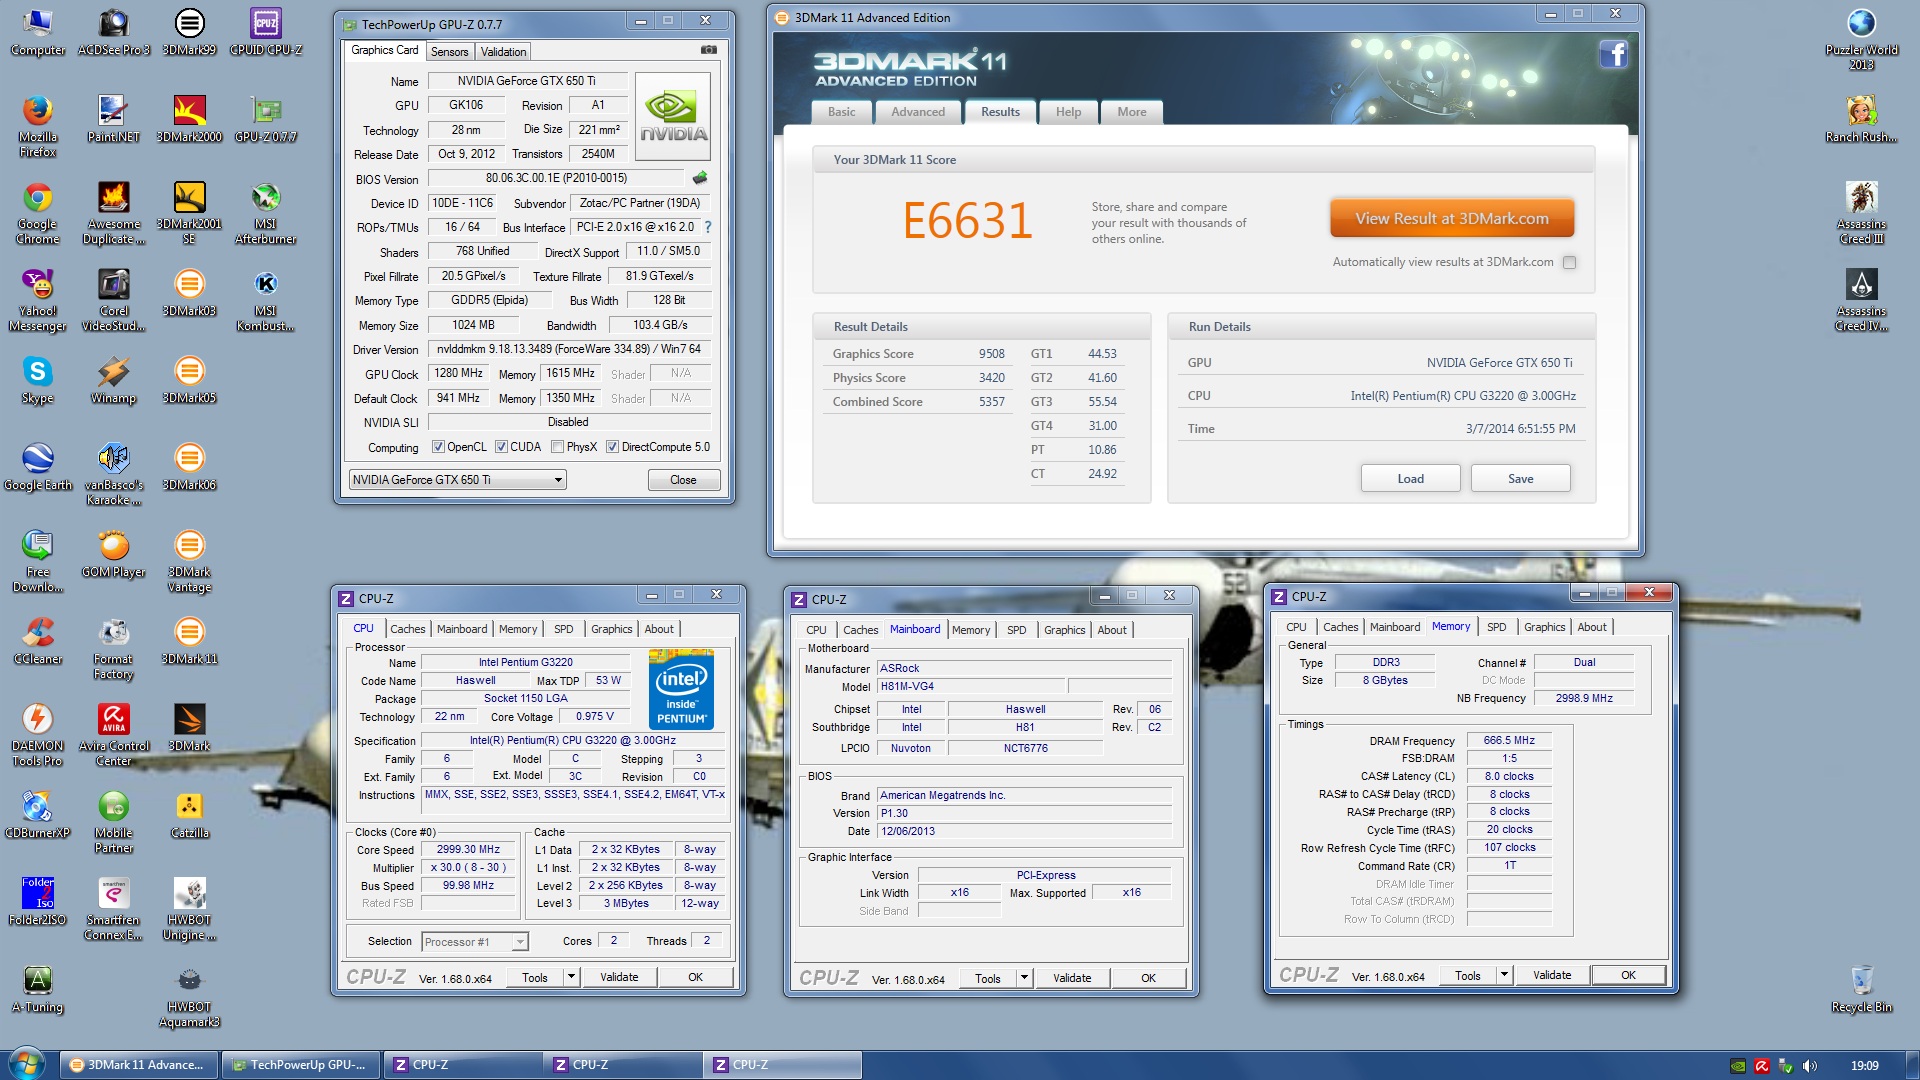The height and width of the screenshot is (1080, 1920).
Task: Open the Avira Control Center icon
Action: (113, 734)
